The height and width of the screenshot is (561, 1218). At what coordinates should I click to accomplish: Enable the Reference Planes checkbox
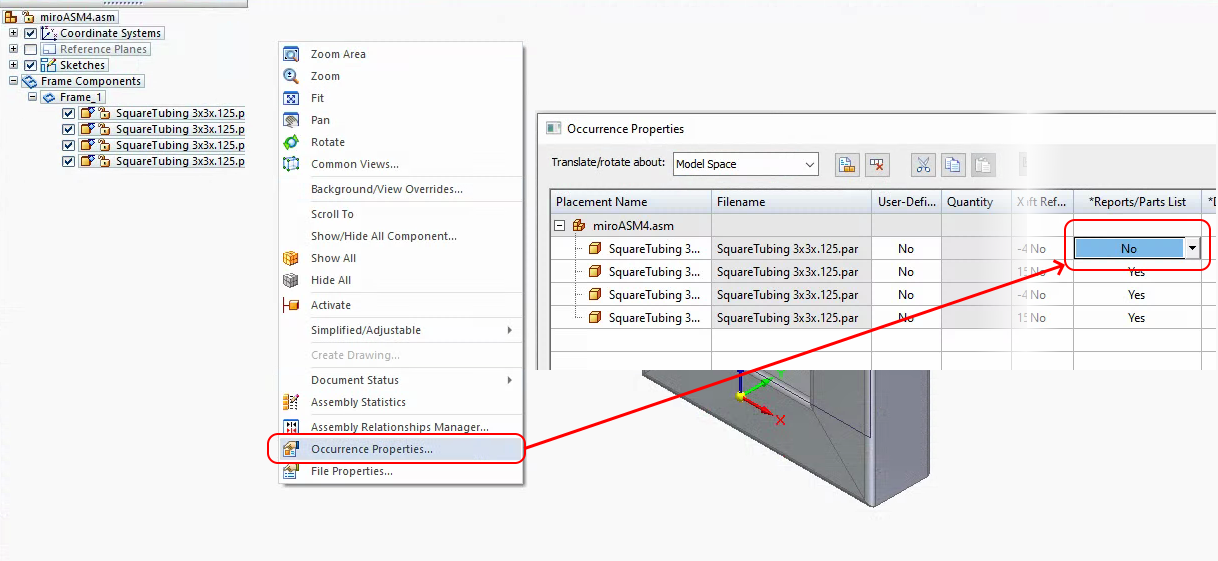pyautogui.click(x=30, y=49)
